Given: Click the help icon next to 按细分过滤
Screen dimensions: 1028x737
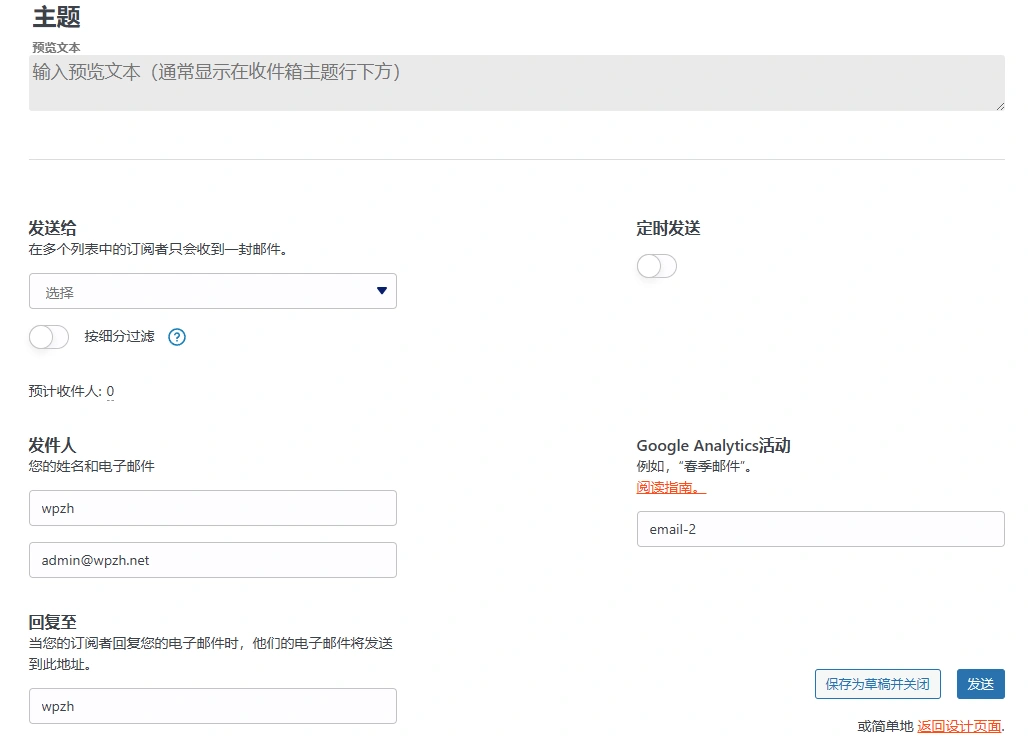Looking at the screenshot, I should tap(177, 337).
